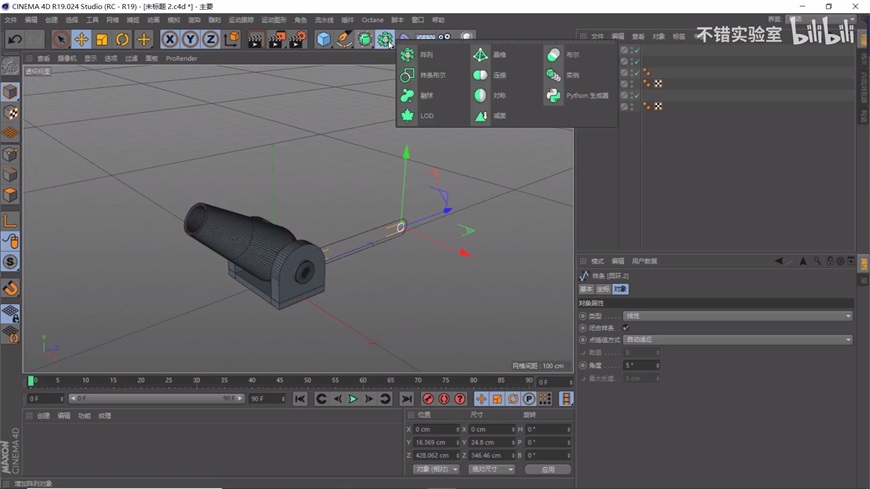Toggle the 闭合样条 checkbox
Image resolution: width=870 pixels, height=489 pixels.
(626, 328)
